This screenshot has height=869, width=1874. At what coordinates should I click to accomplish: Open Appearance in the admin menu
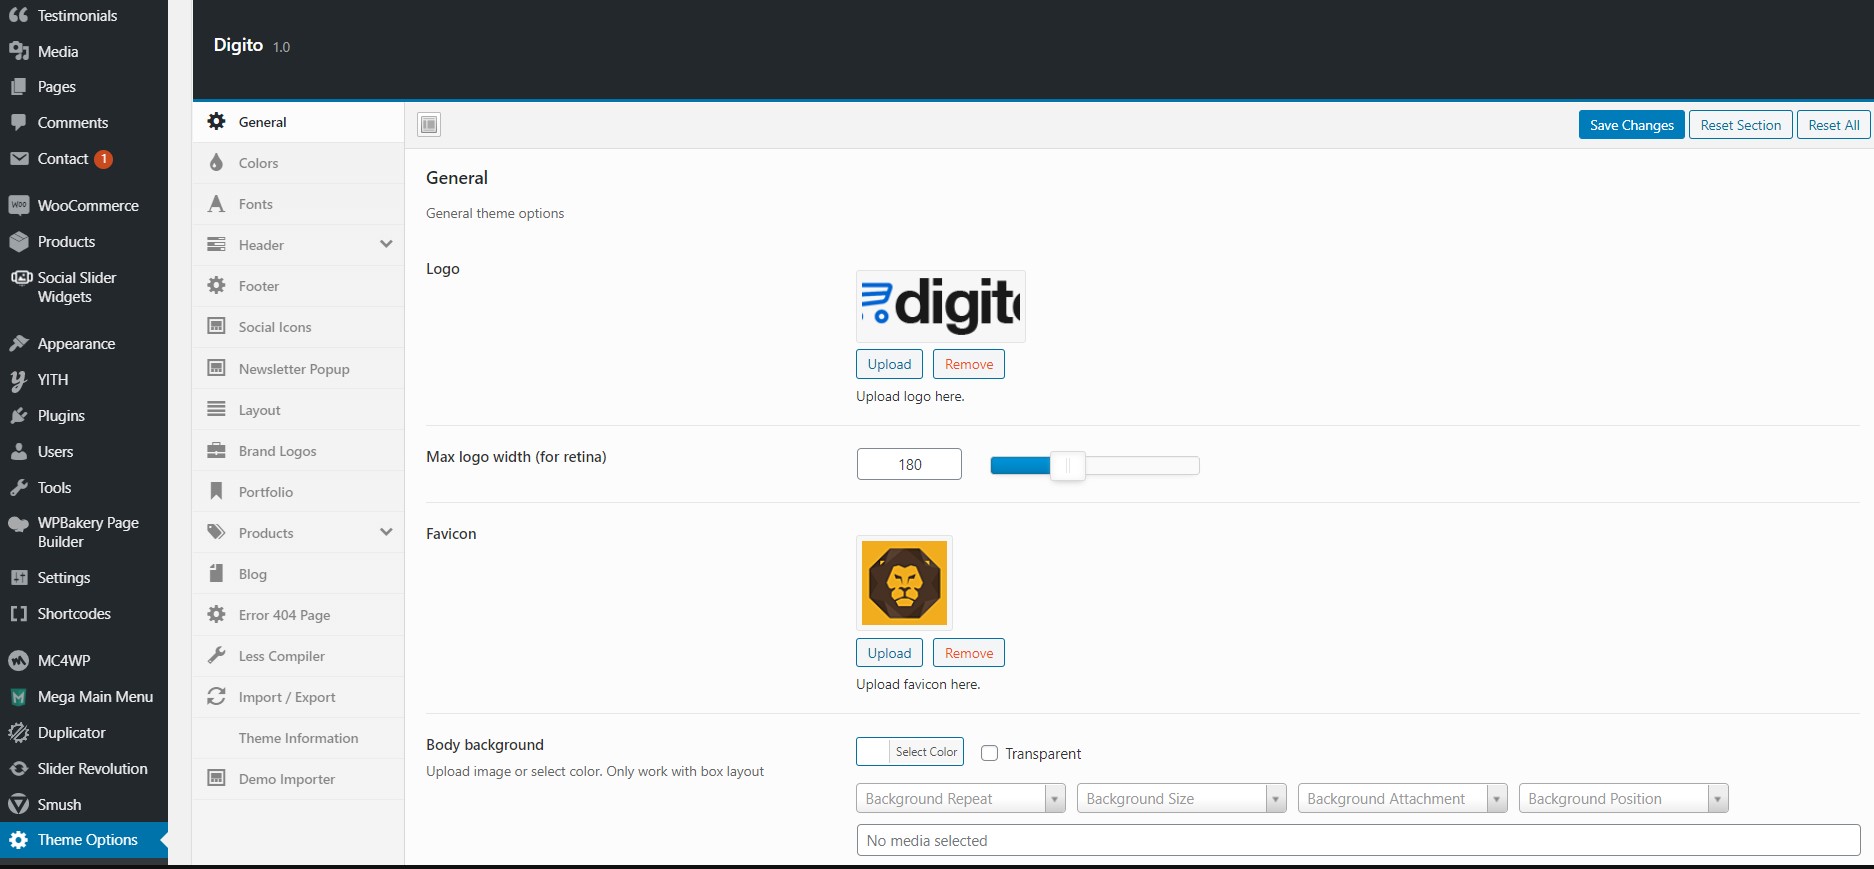(76, 344)
